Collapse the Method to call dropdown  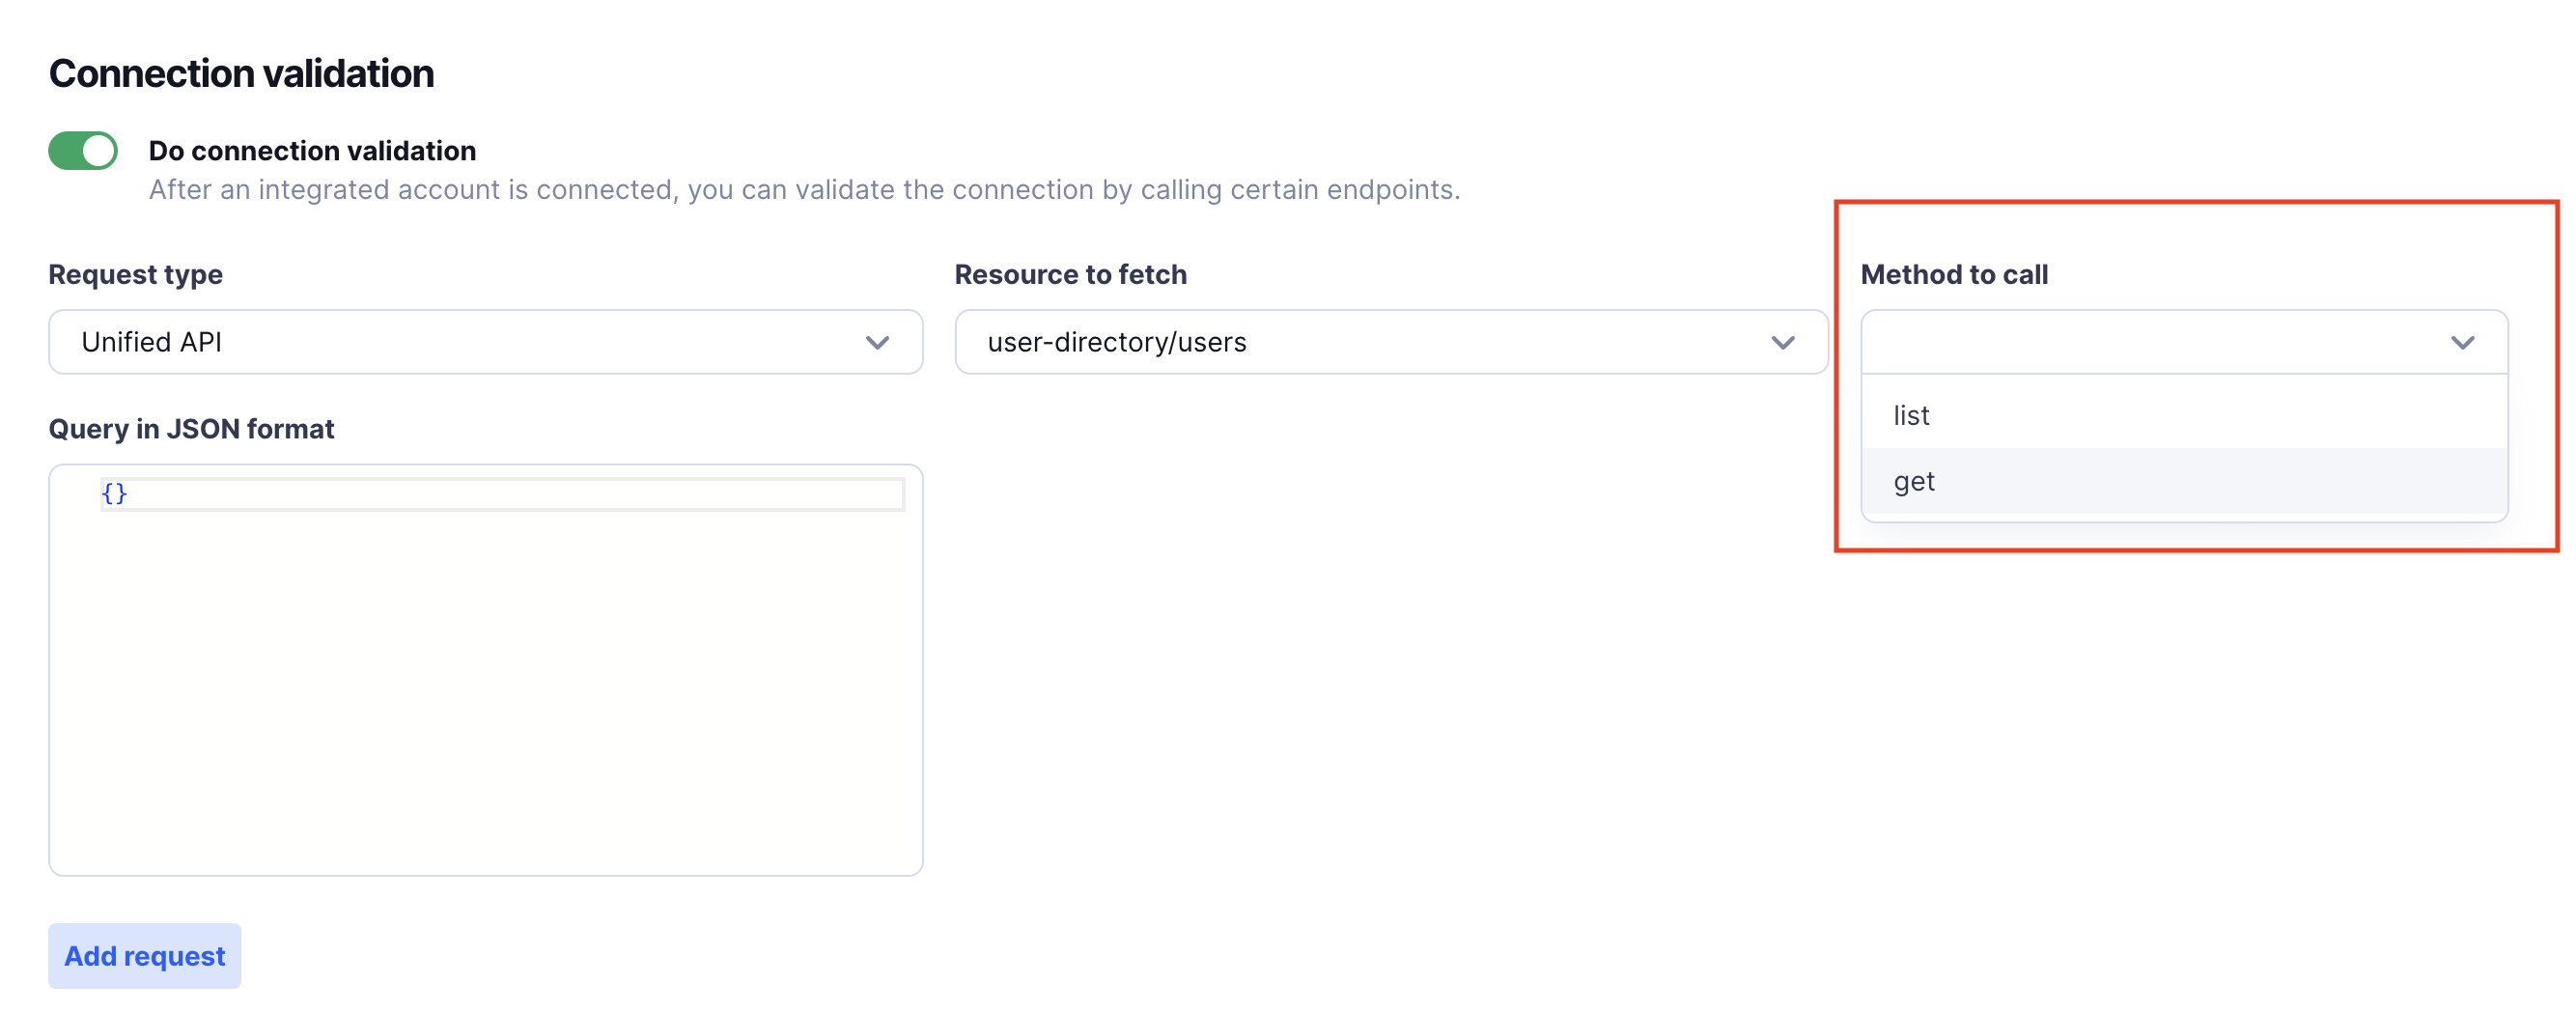[x=2184, y=342]
